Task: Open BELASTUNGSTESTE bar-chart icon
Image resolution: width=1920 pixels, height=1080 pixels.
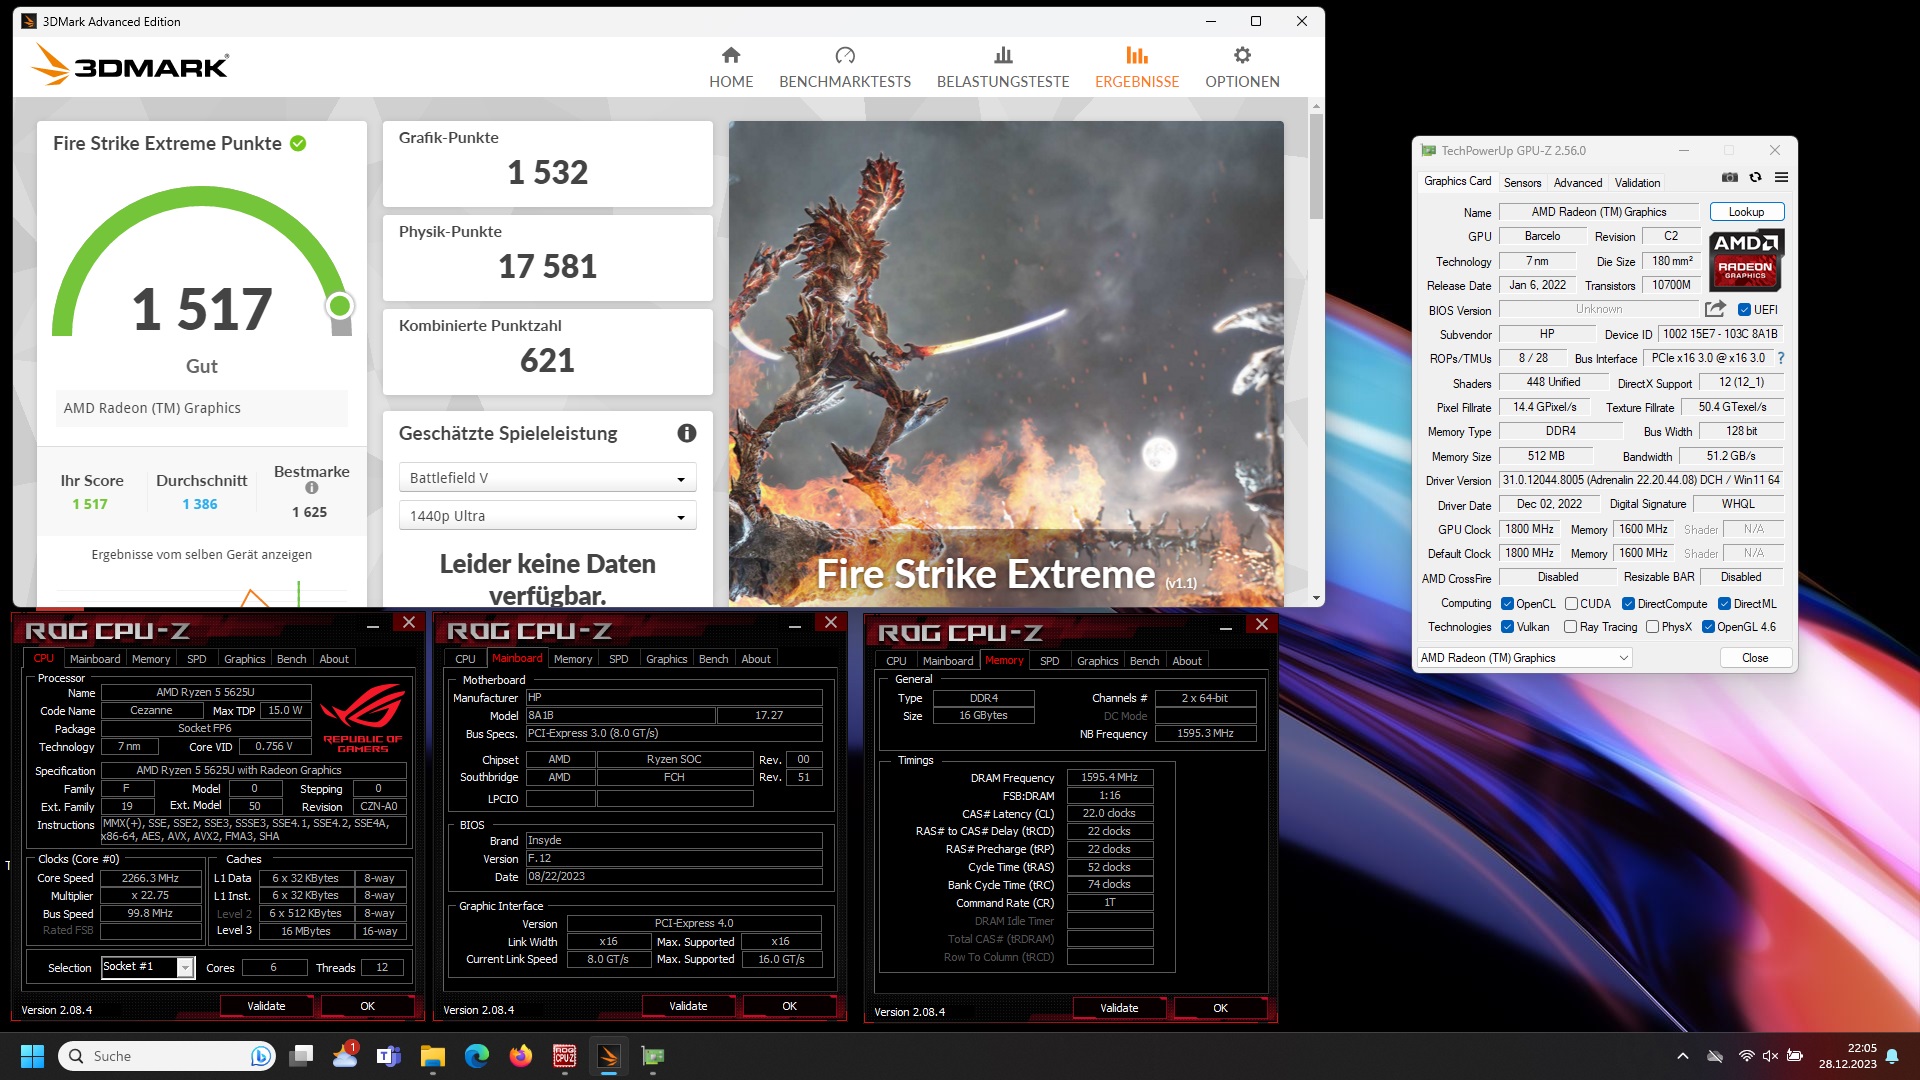Action: 1003,55
